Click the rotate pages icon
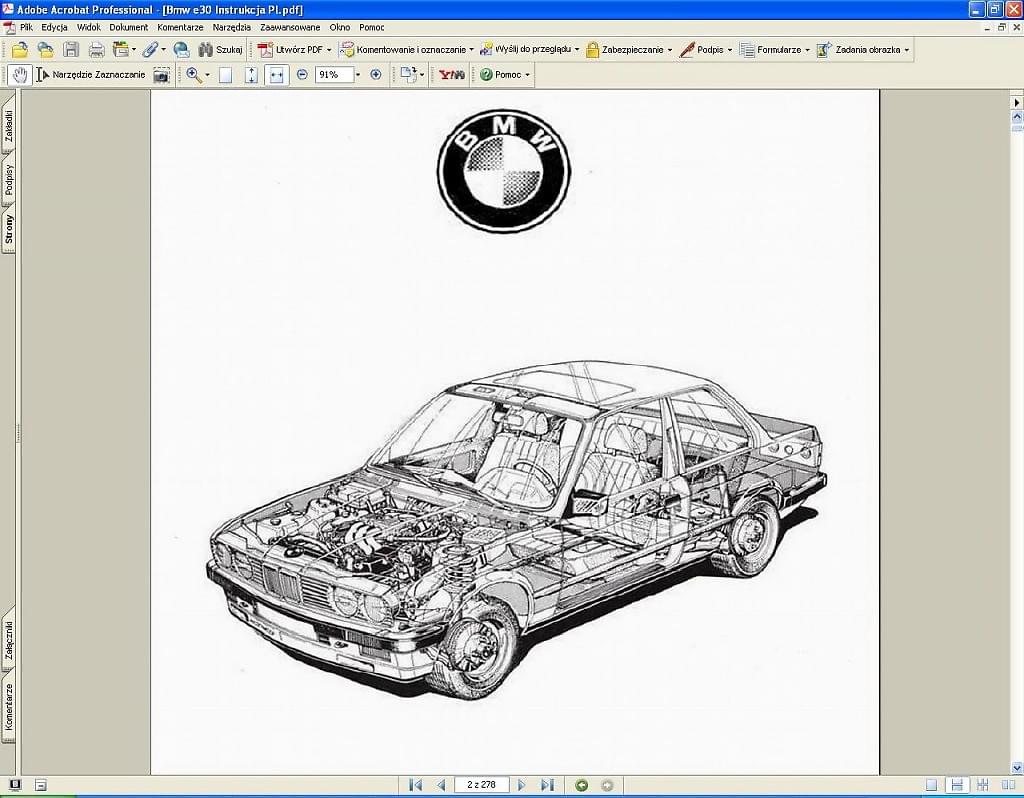Viewport: 1024px width, 798px height. [x=409, y=75]
